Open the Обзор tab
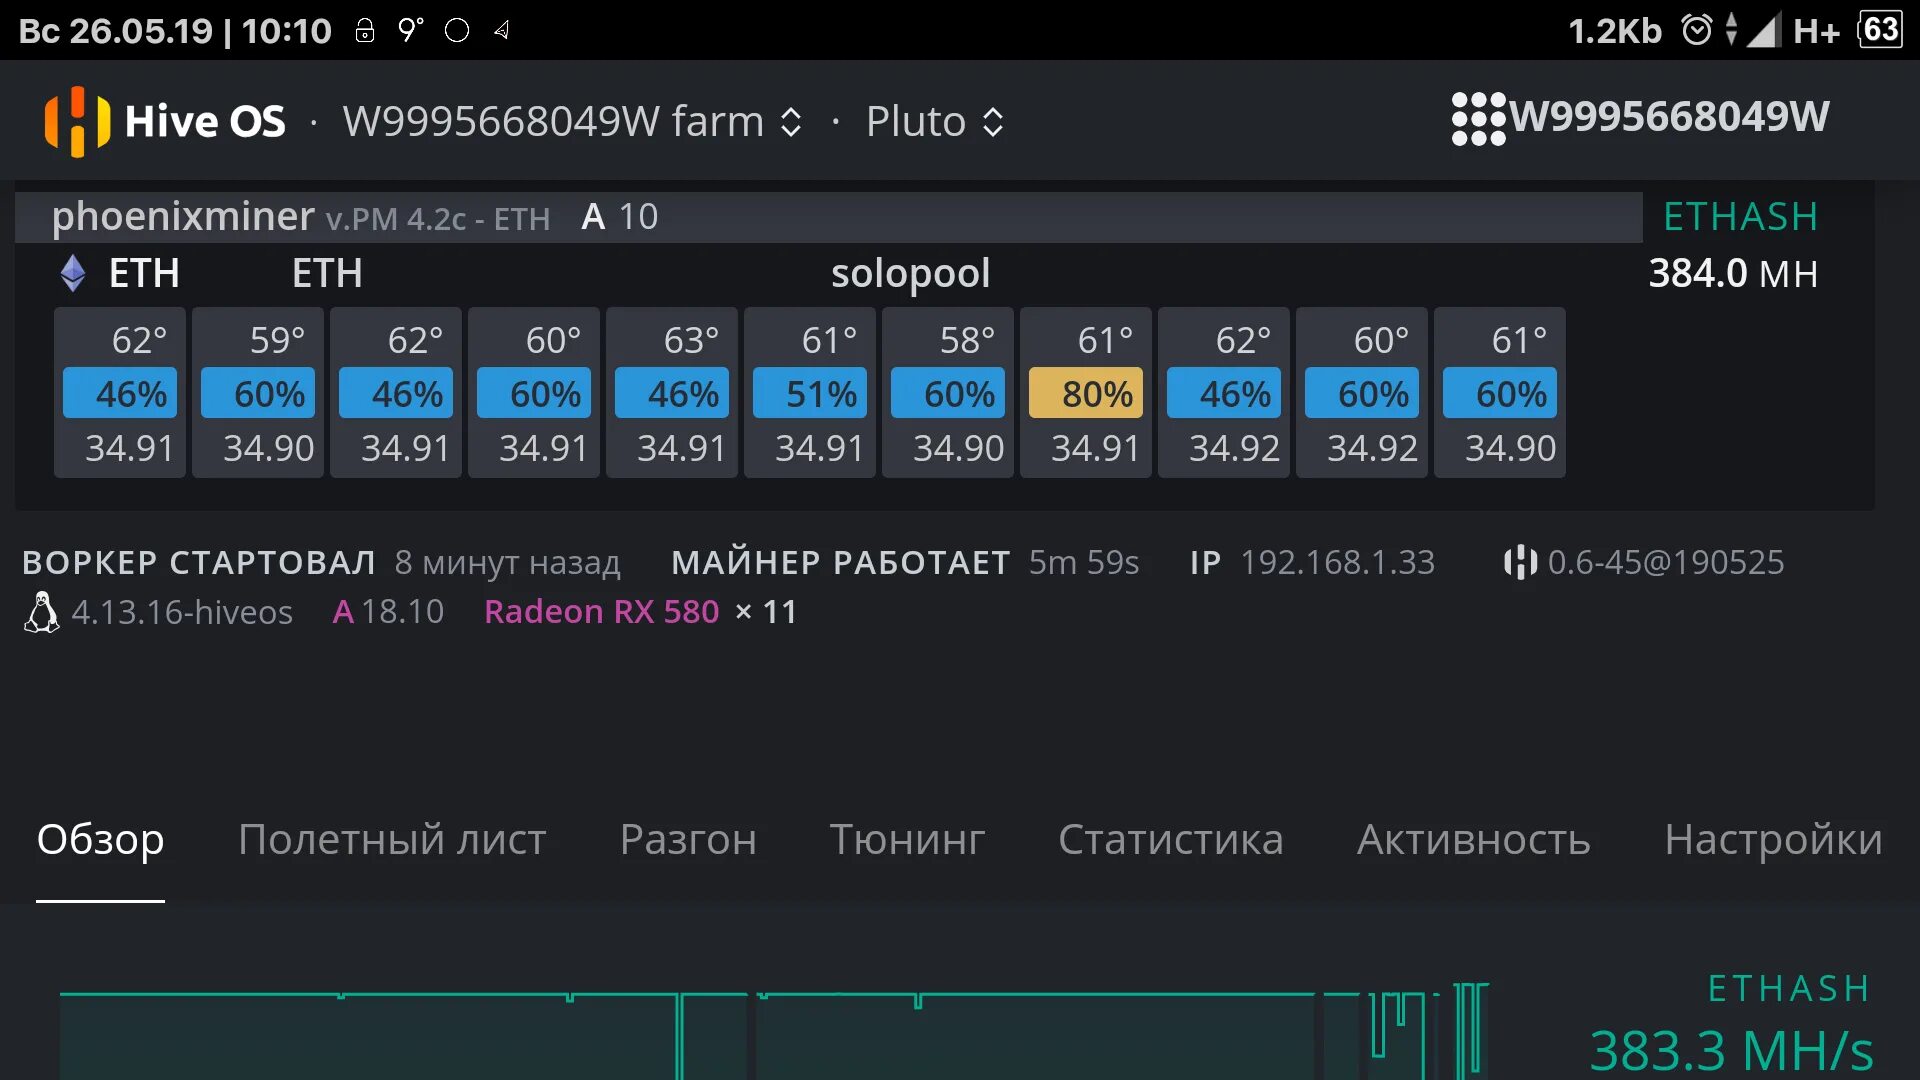Screen dimensions: 1920x1080 [100, 840]
